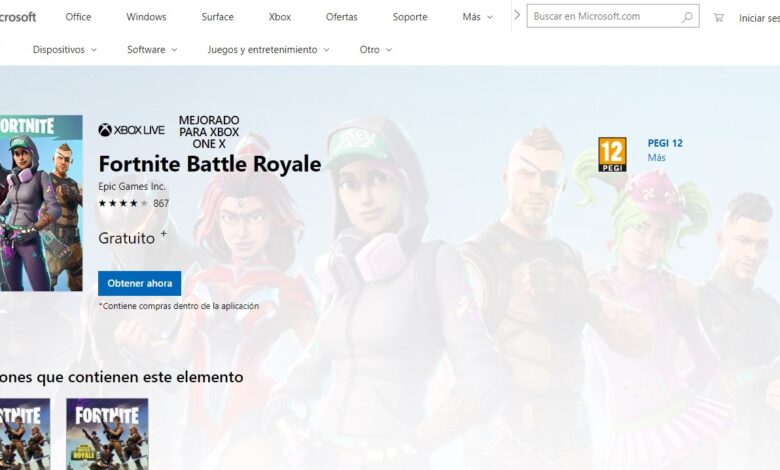This screenshot has width=780, height=470.
Task: Click the Iniciar sesión link
Action: click(759, 18)
